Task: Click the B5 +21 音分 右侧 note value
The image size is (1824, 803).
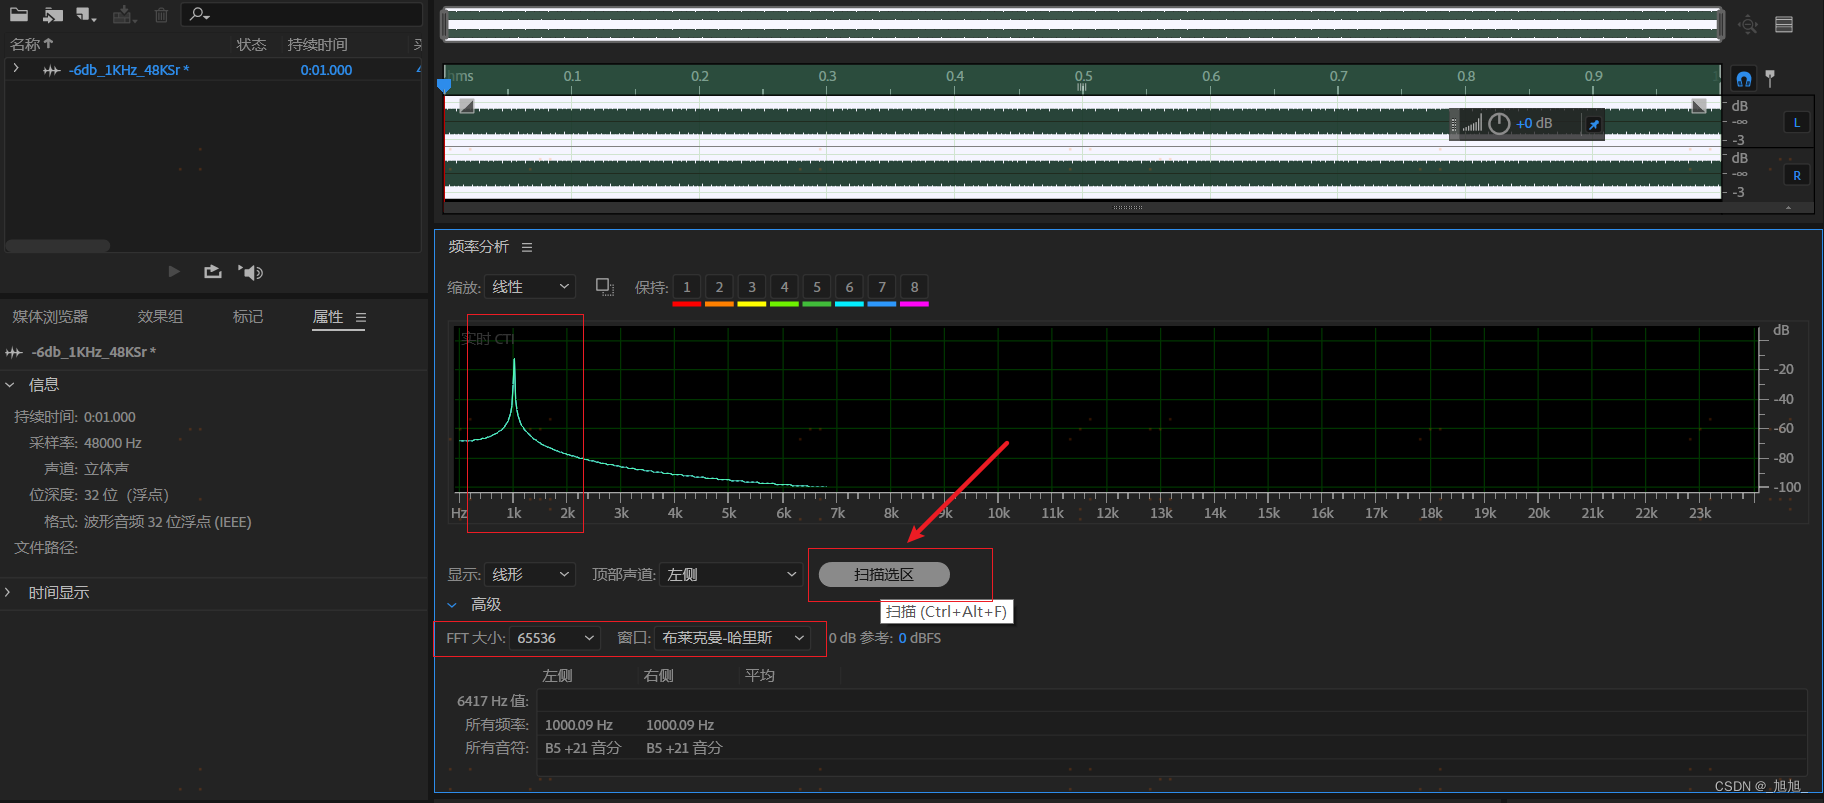Action: click(684, 748)
